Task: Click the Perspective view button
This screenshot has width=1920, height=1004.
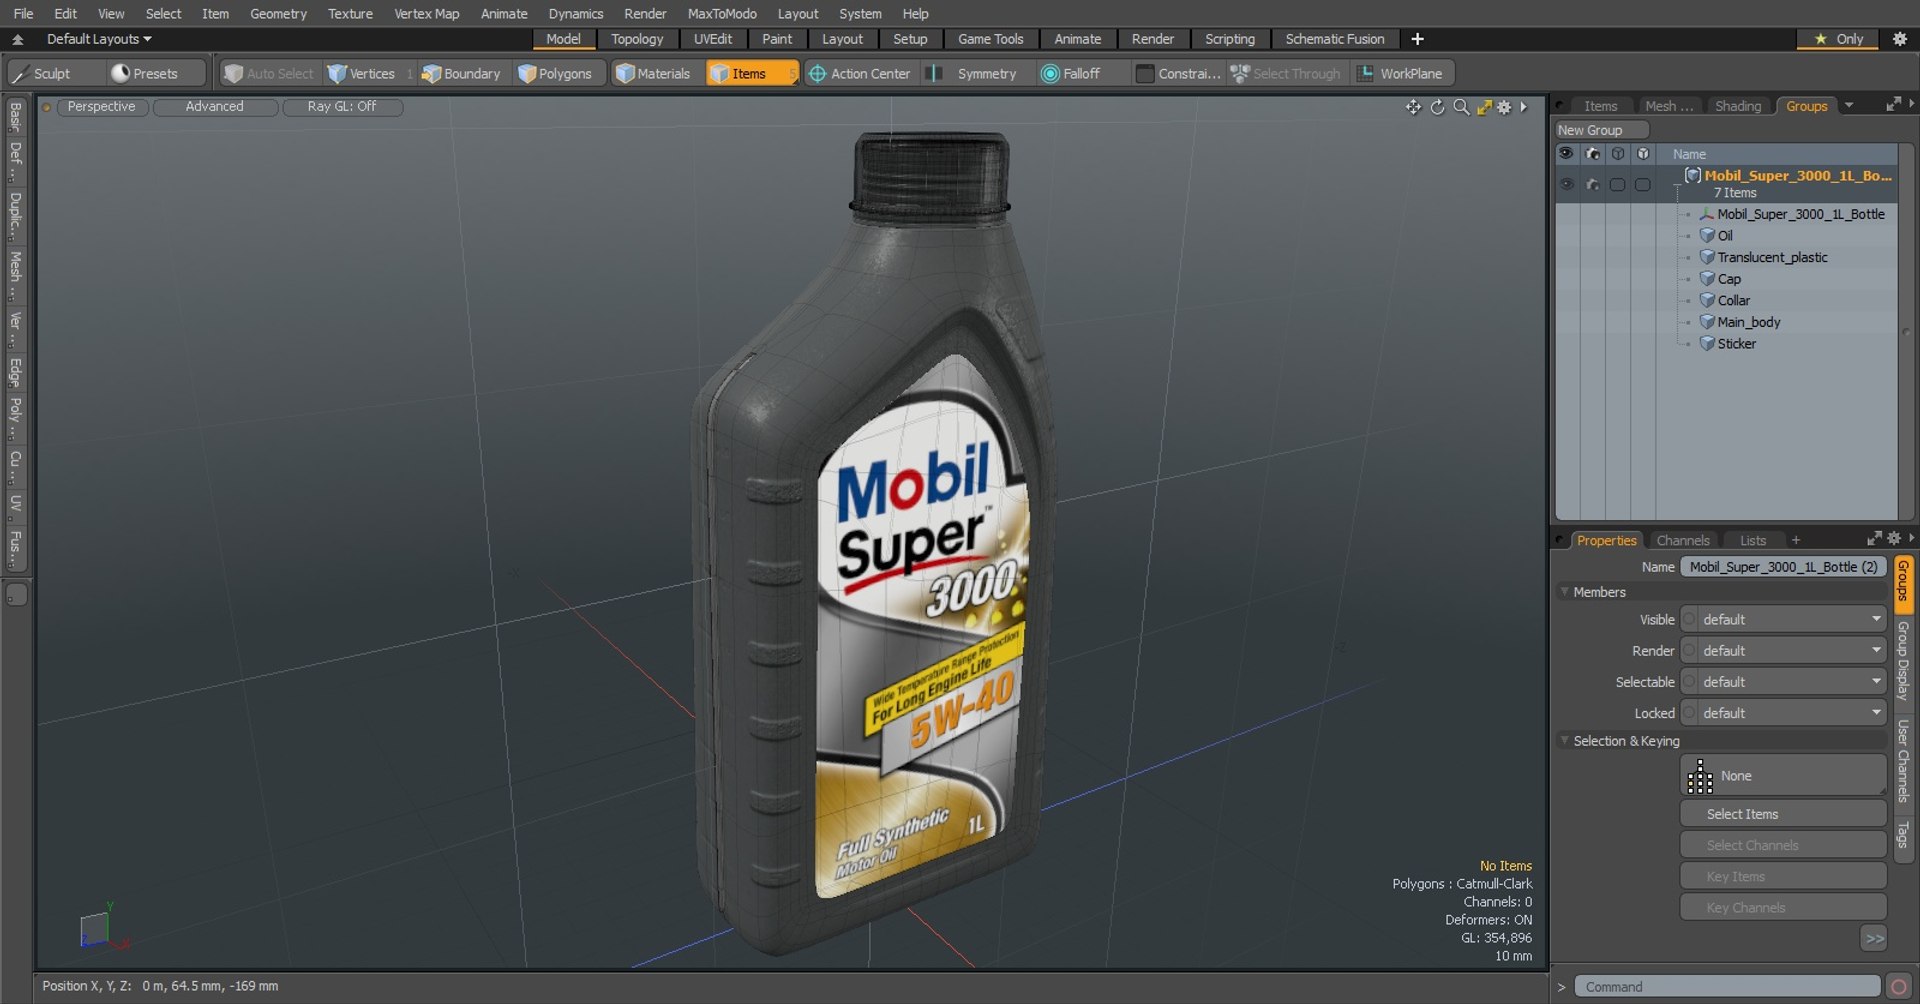Action: click(x=101, y=106)
